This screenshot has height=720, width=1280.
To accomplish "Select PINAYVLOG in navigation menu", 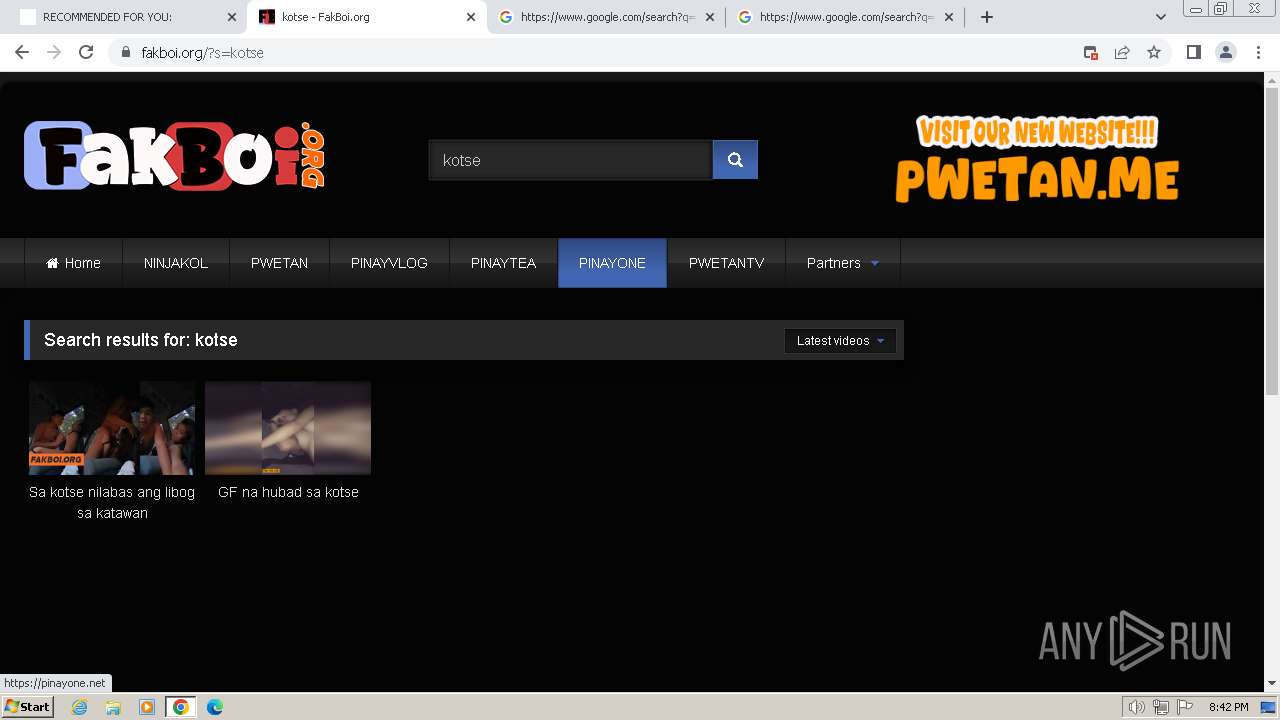I will [389, 263].
